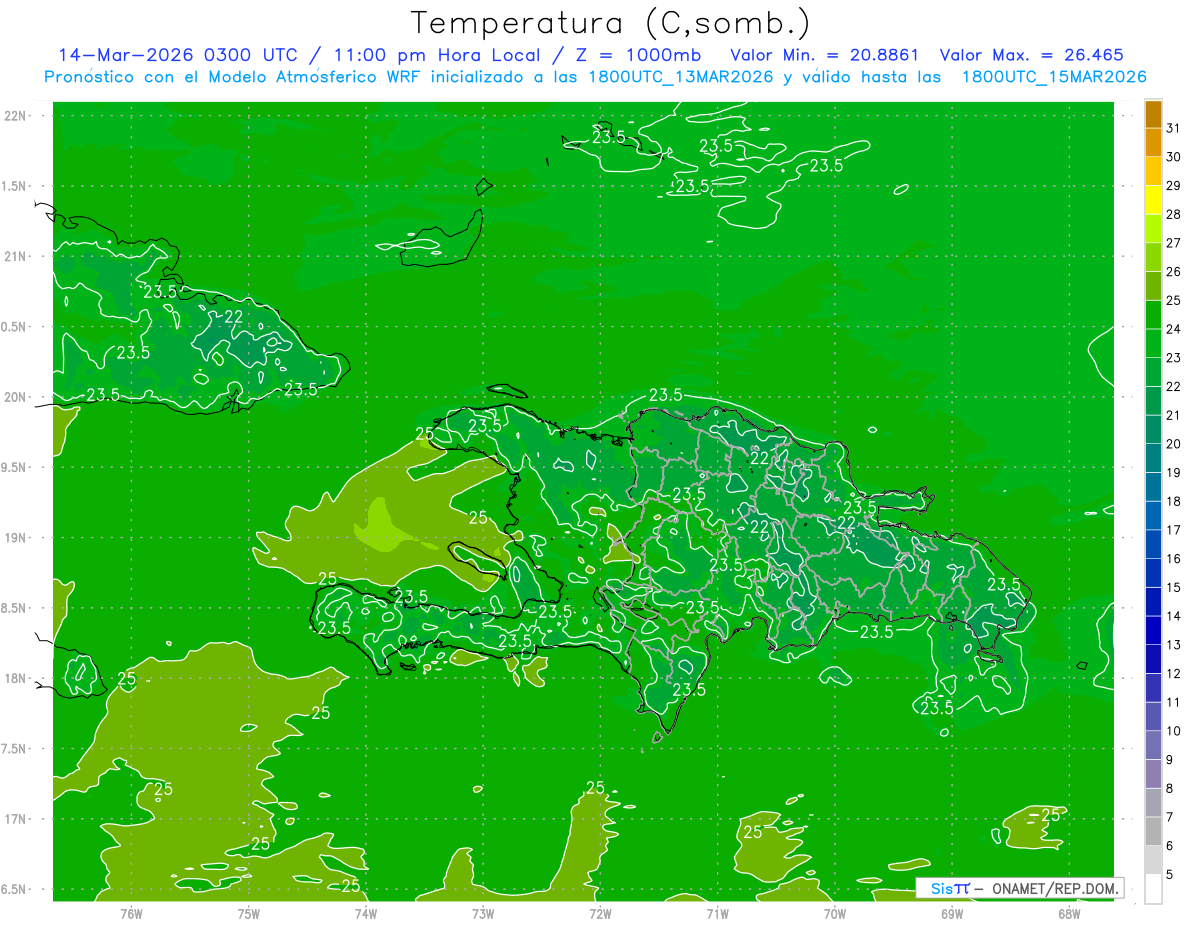Screen dimensions: 1200x927
Task: Click the '69W' longitude axis label
Action: (951, 913)
